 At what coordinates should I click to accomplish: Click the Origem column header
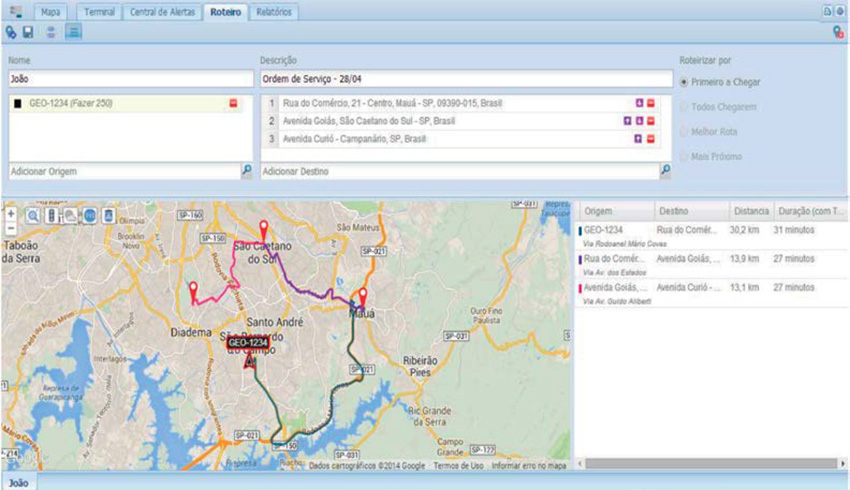pos(616,211)
